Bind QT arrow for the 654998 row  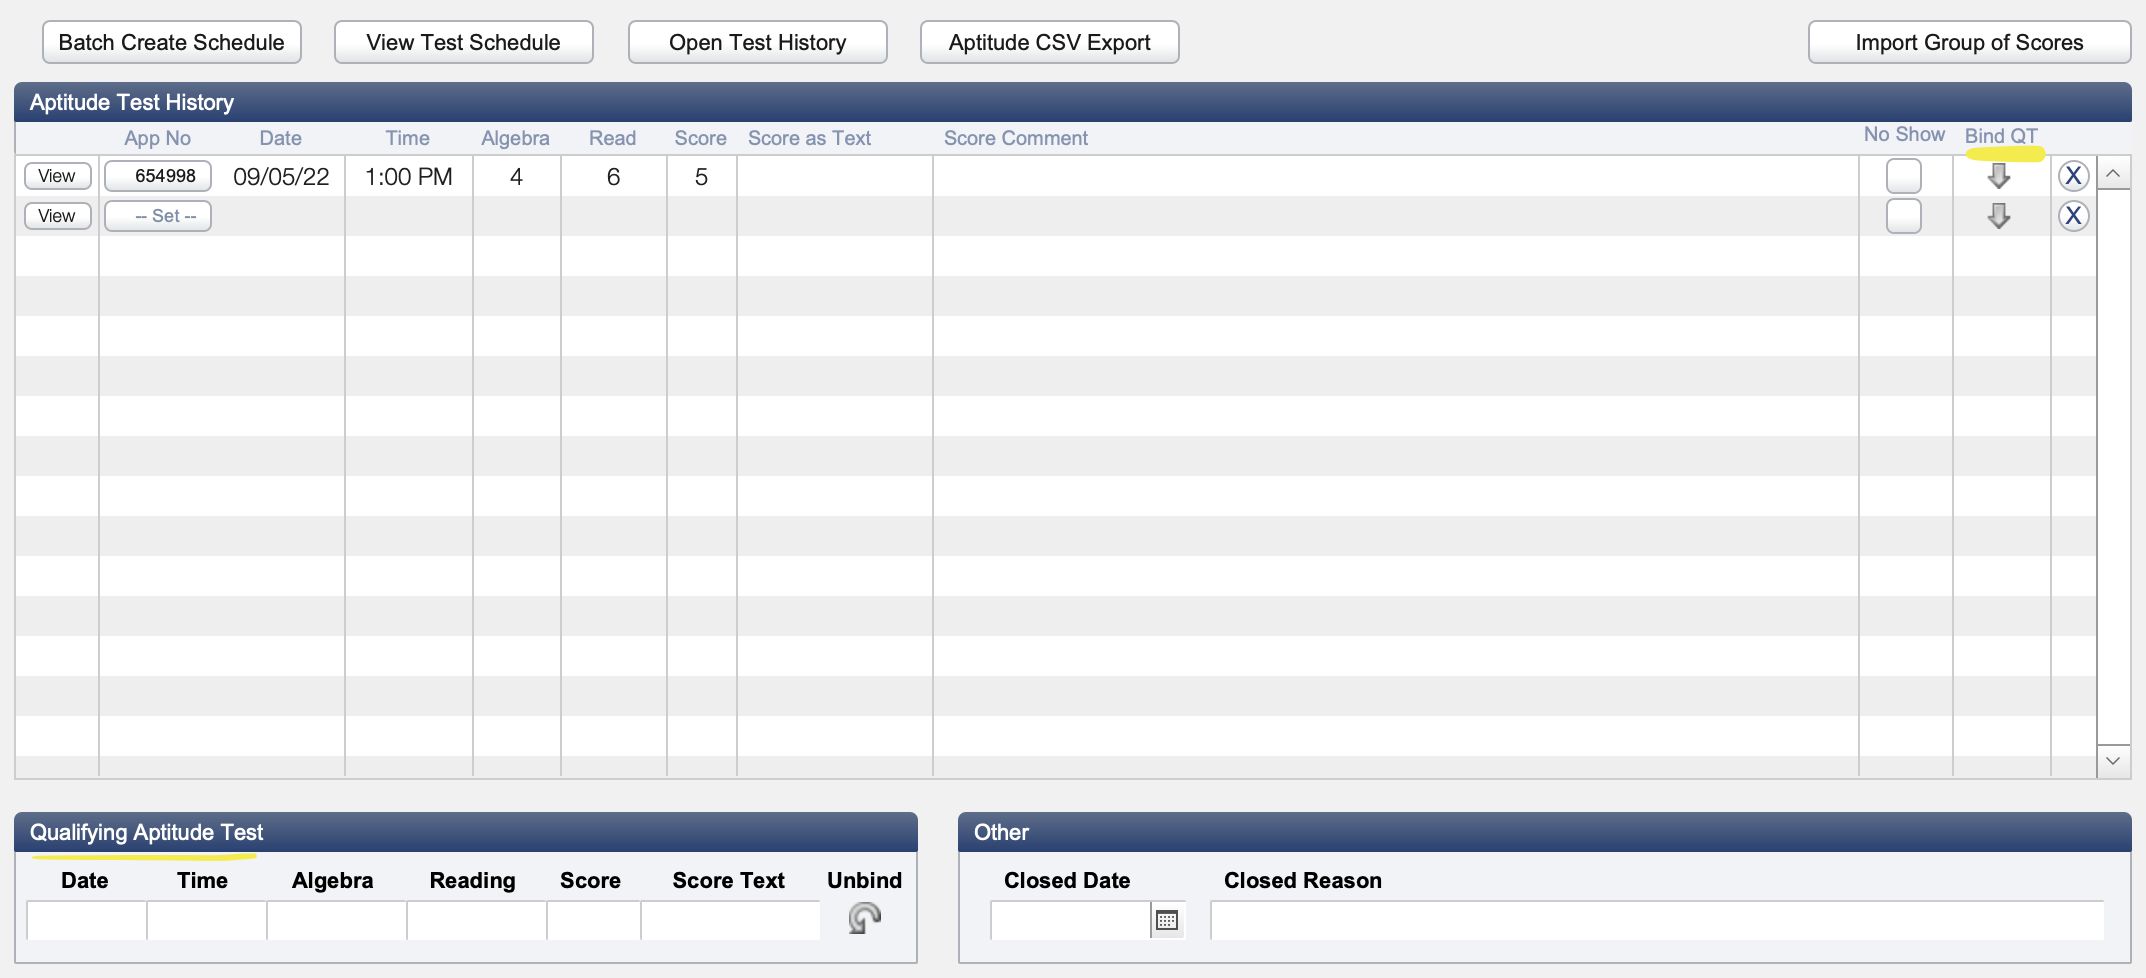coord(1998,176)
